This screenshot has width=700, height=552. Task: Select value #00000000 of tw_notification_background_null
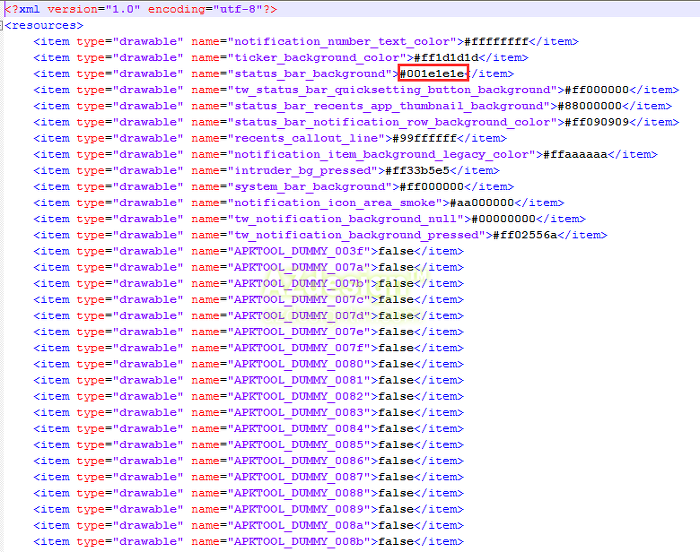504,218
